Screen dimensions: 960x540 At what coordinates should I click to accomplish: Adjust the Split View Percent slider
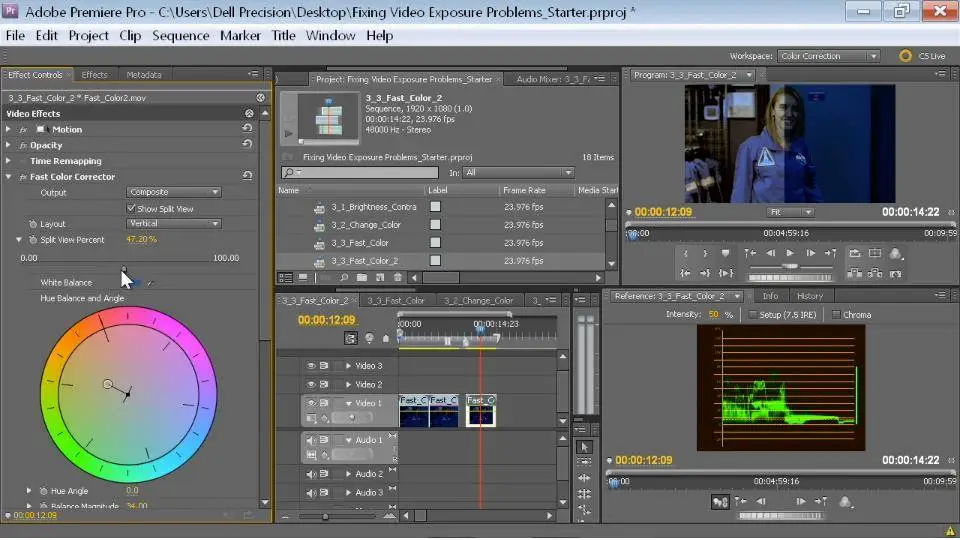point(124,268)
